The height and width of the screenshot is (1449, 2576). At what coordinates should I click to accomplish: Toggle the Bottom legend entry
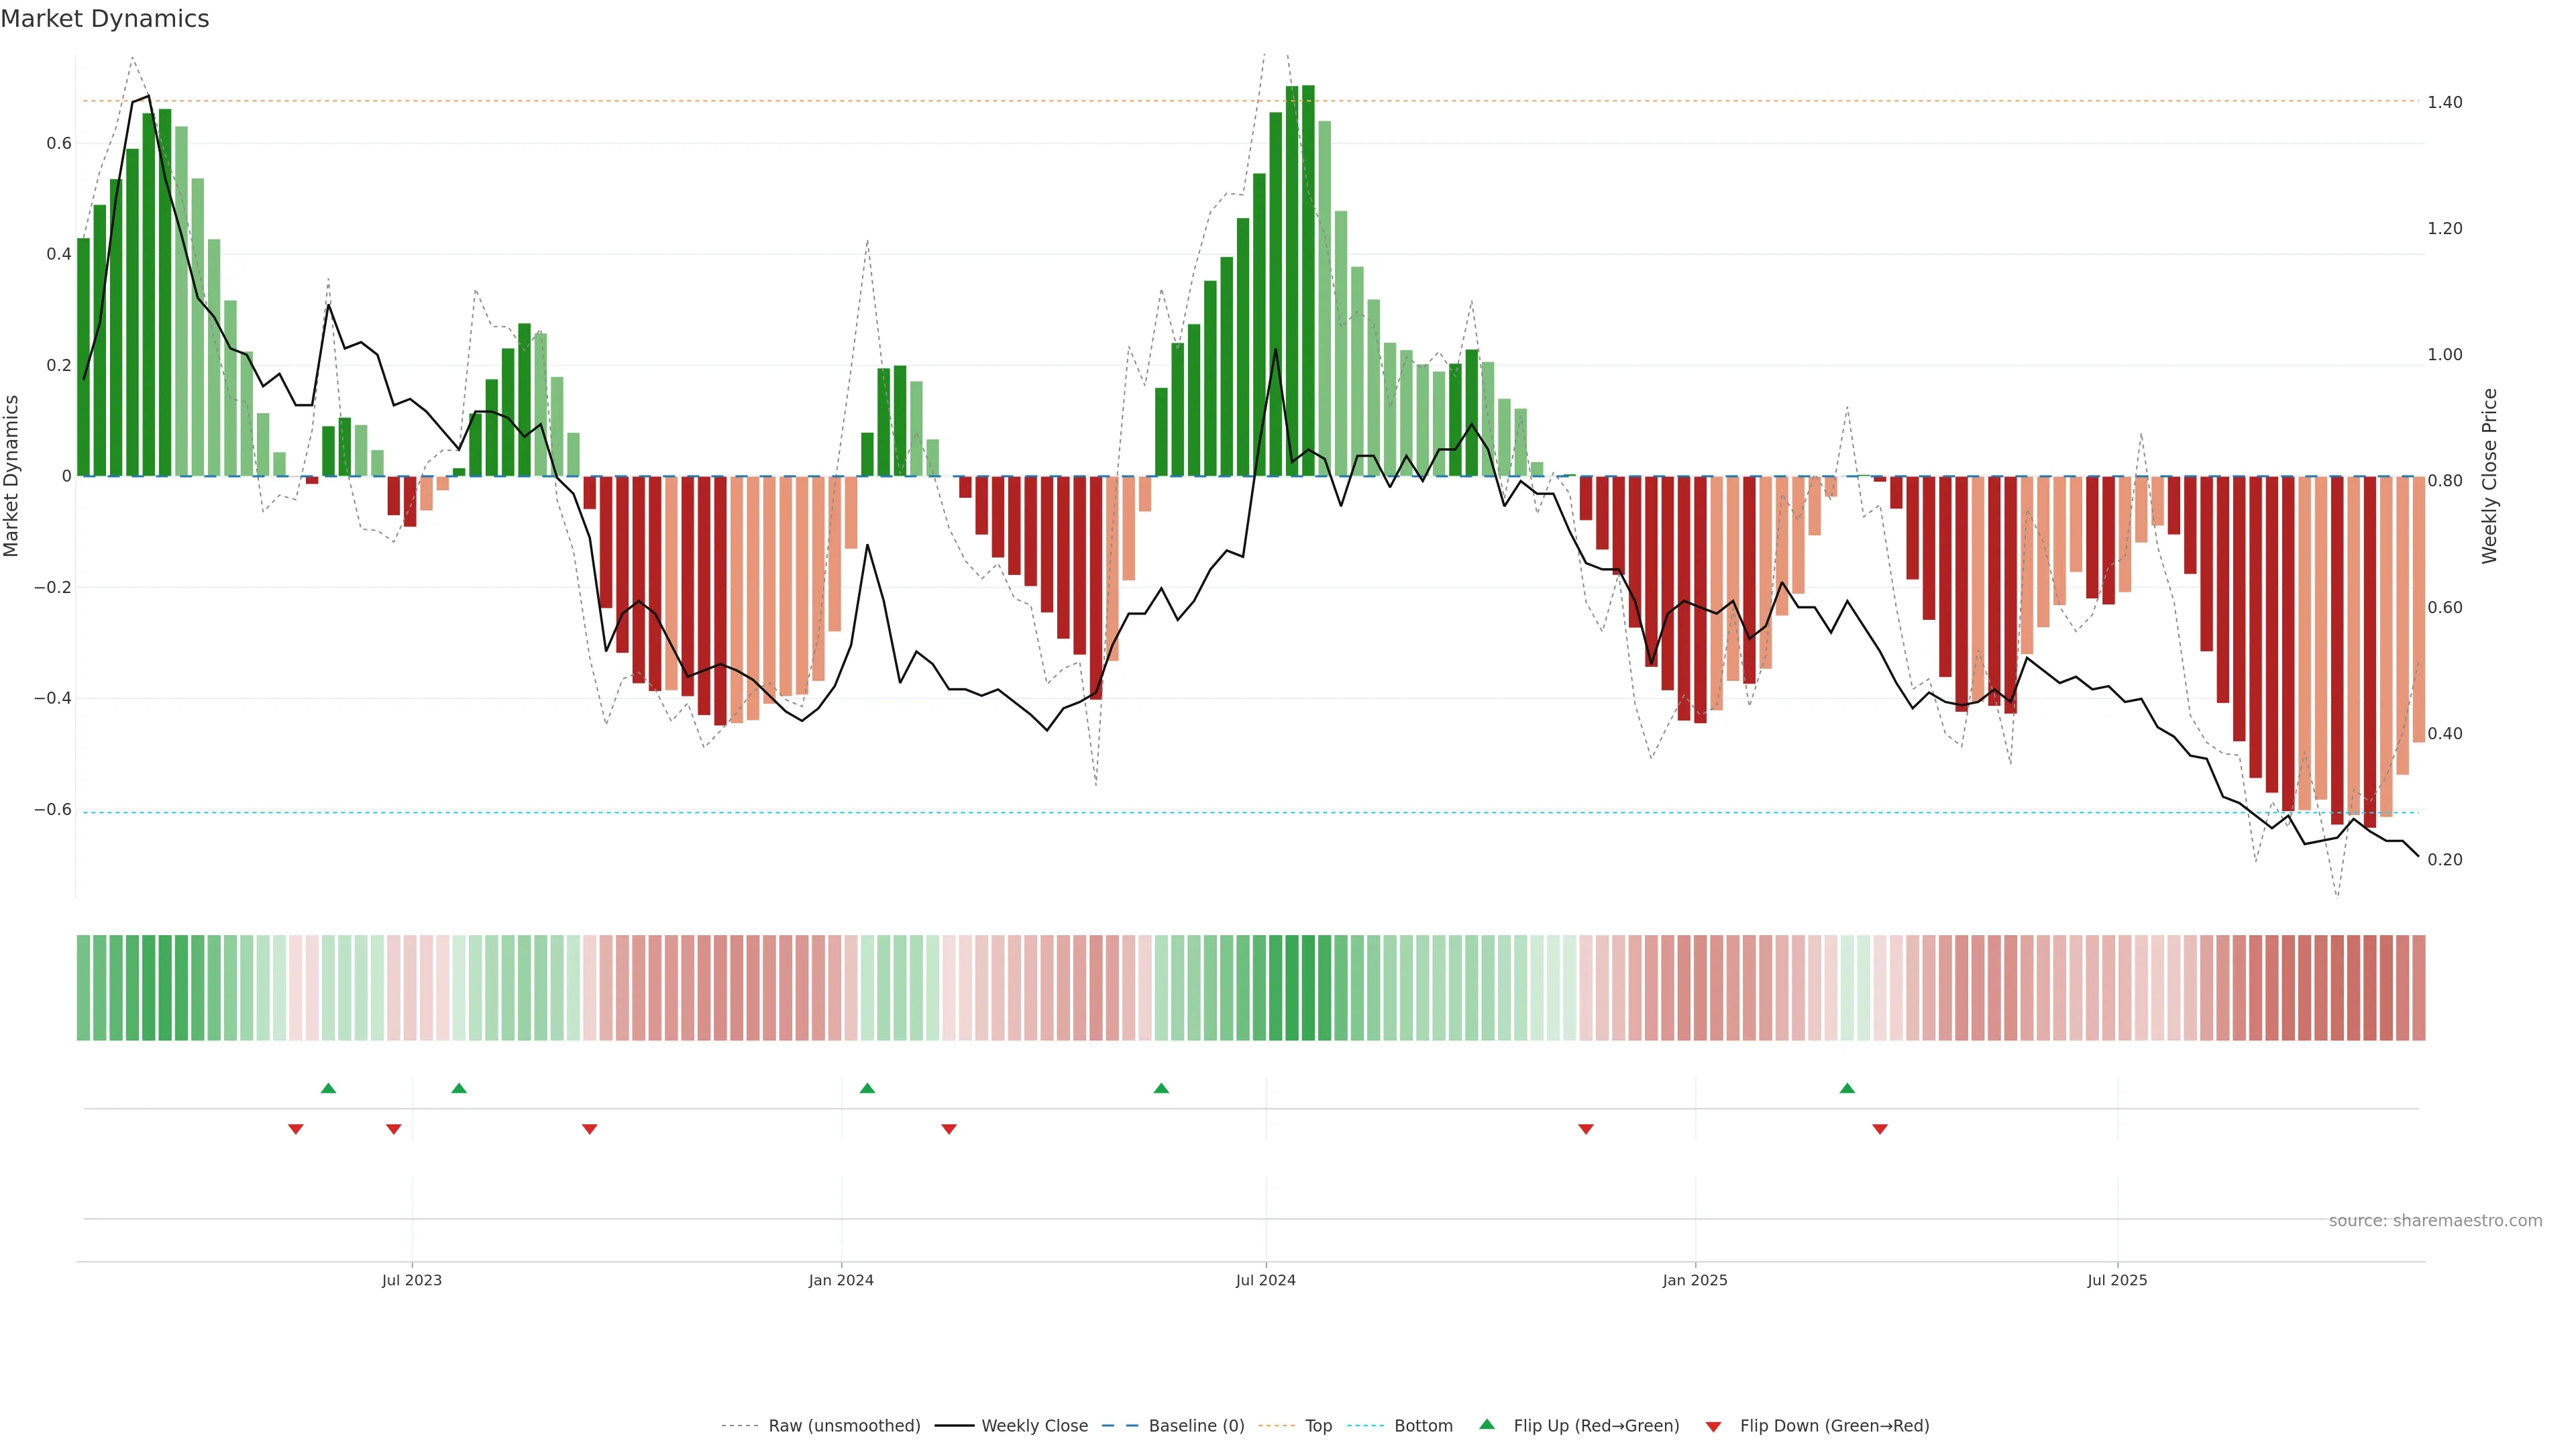coord(1423,1425)
